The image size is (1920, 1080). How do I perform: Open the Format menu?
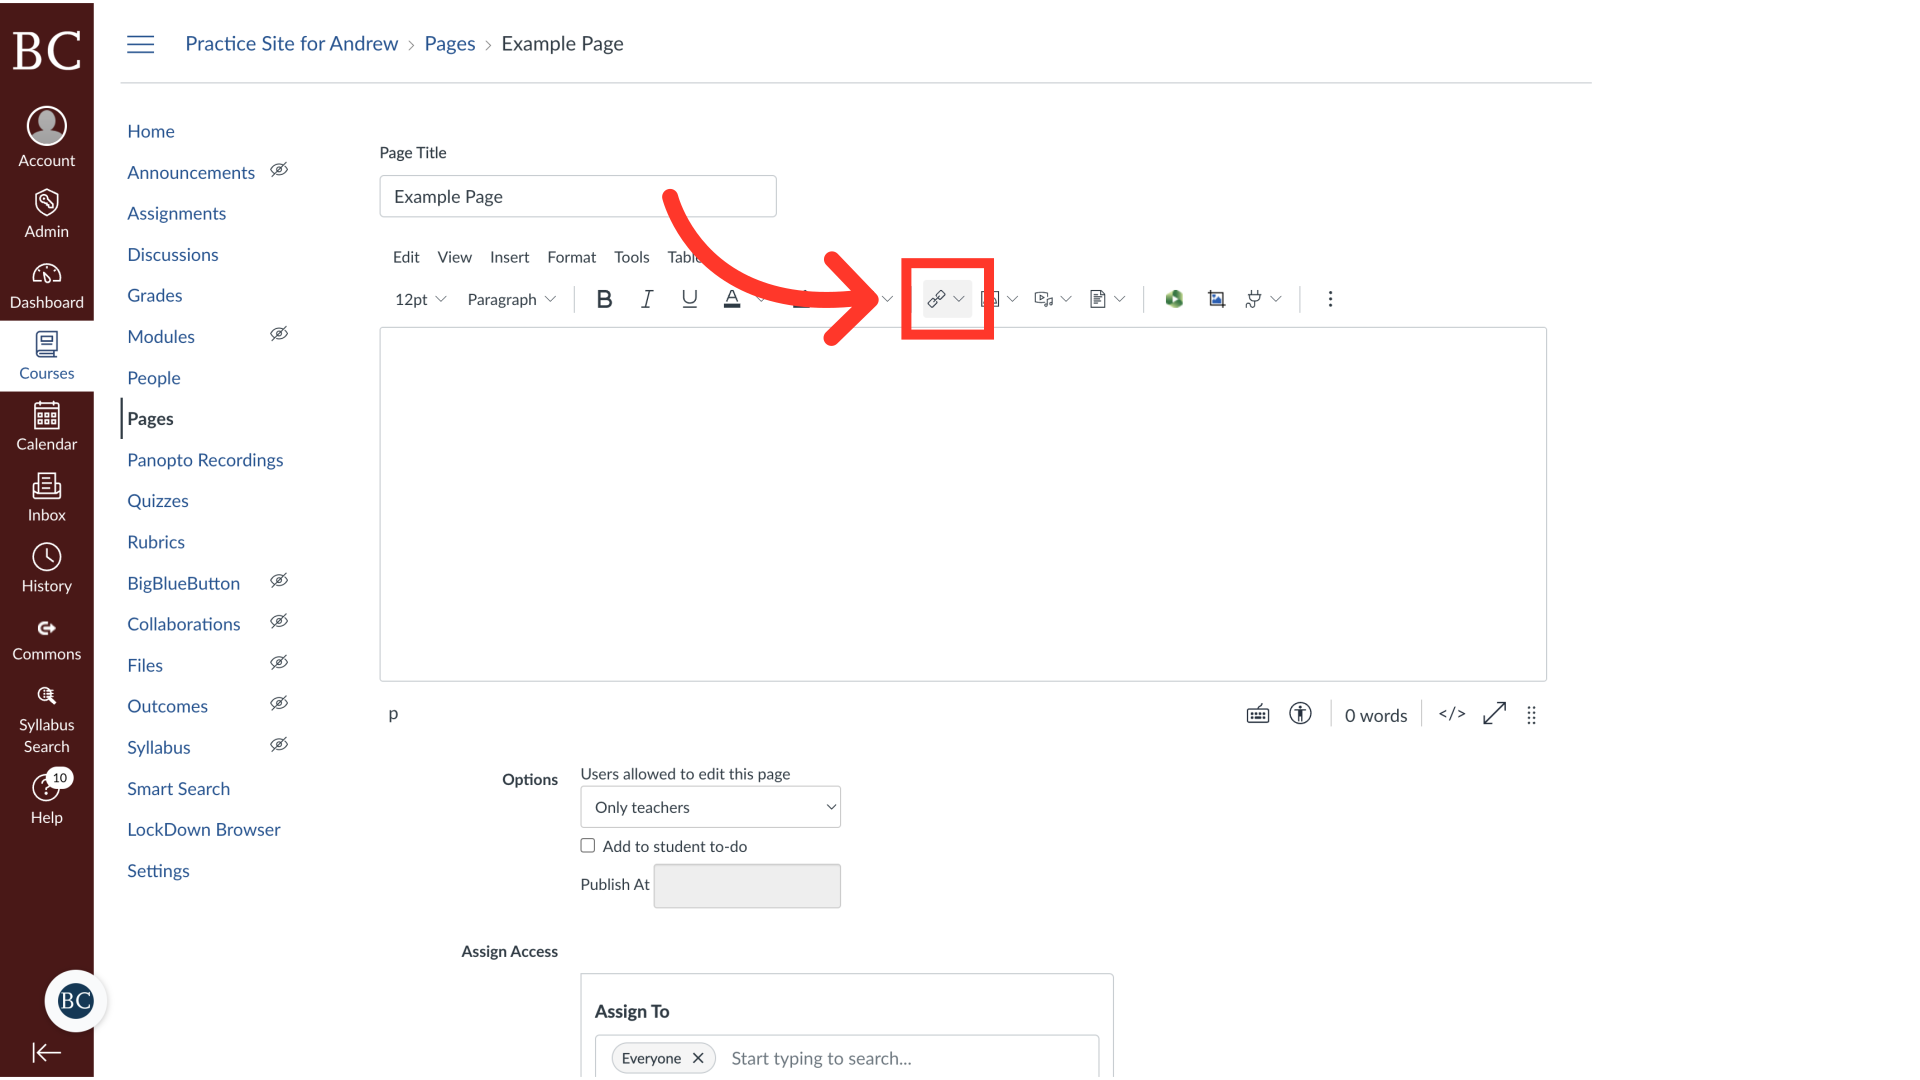pyautogui.click(x=570, y=256)
